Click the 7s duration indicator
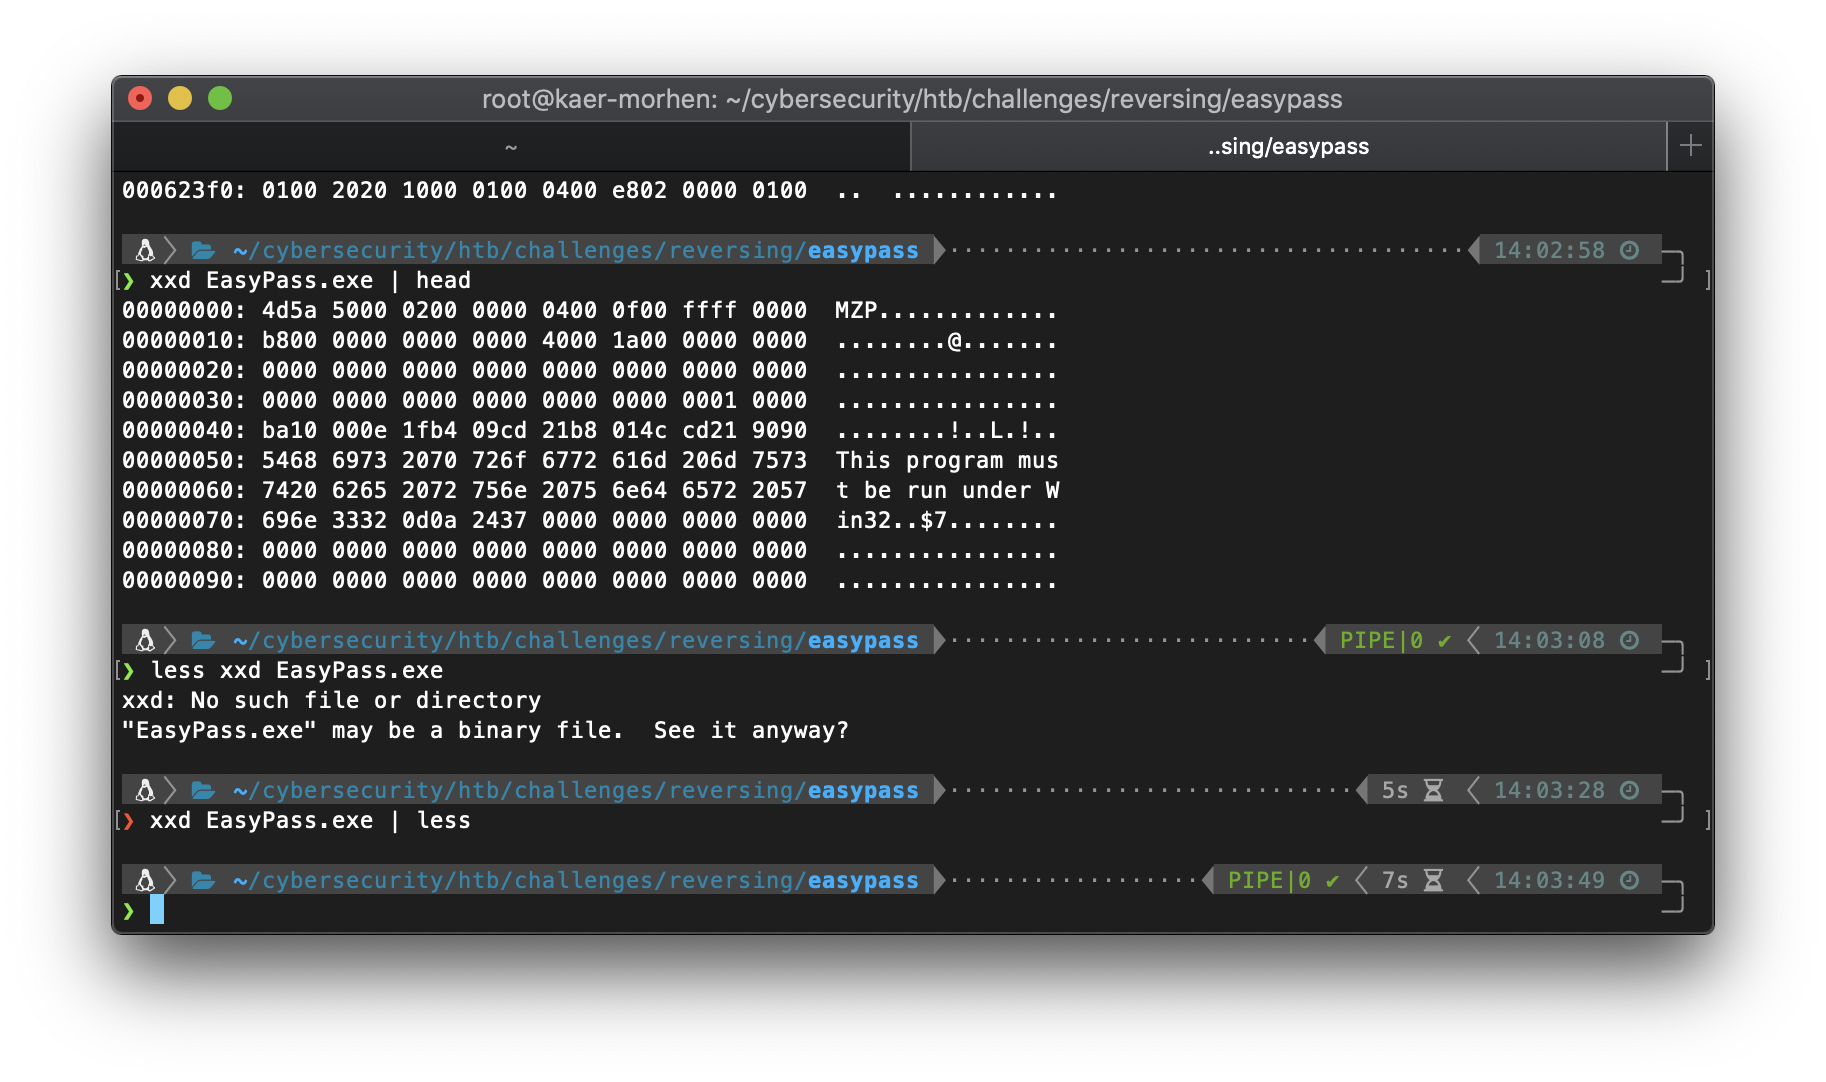Screen dimensions: 1826x1082 (x=1395, y=880)
